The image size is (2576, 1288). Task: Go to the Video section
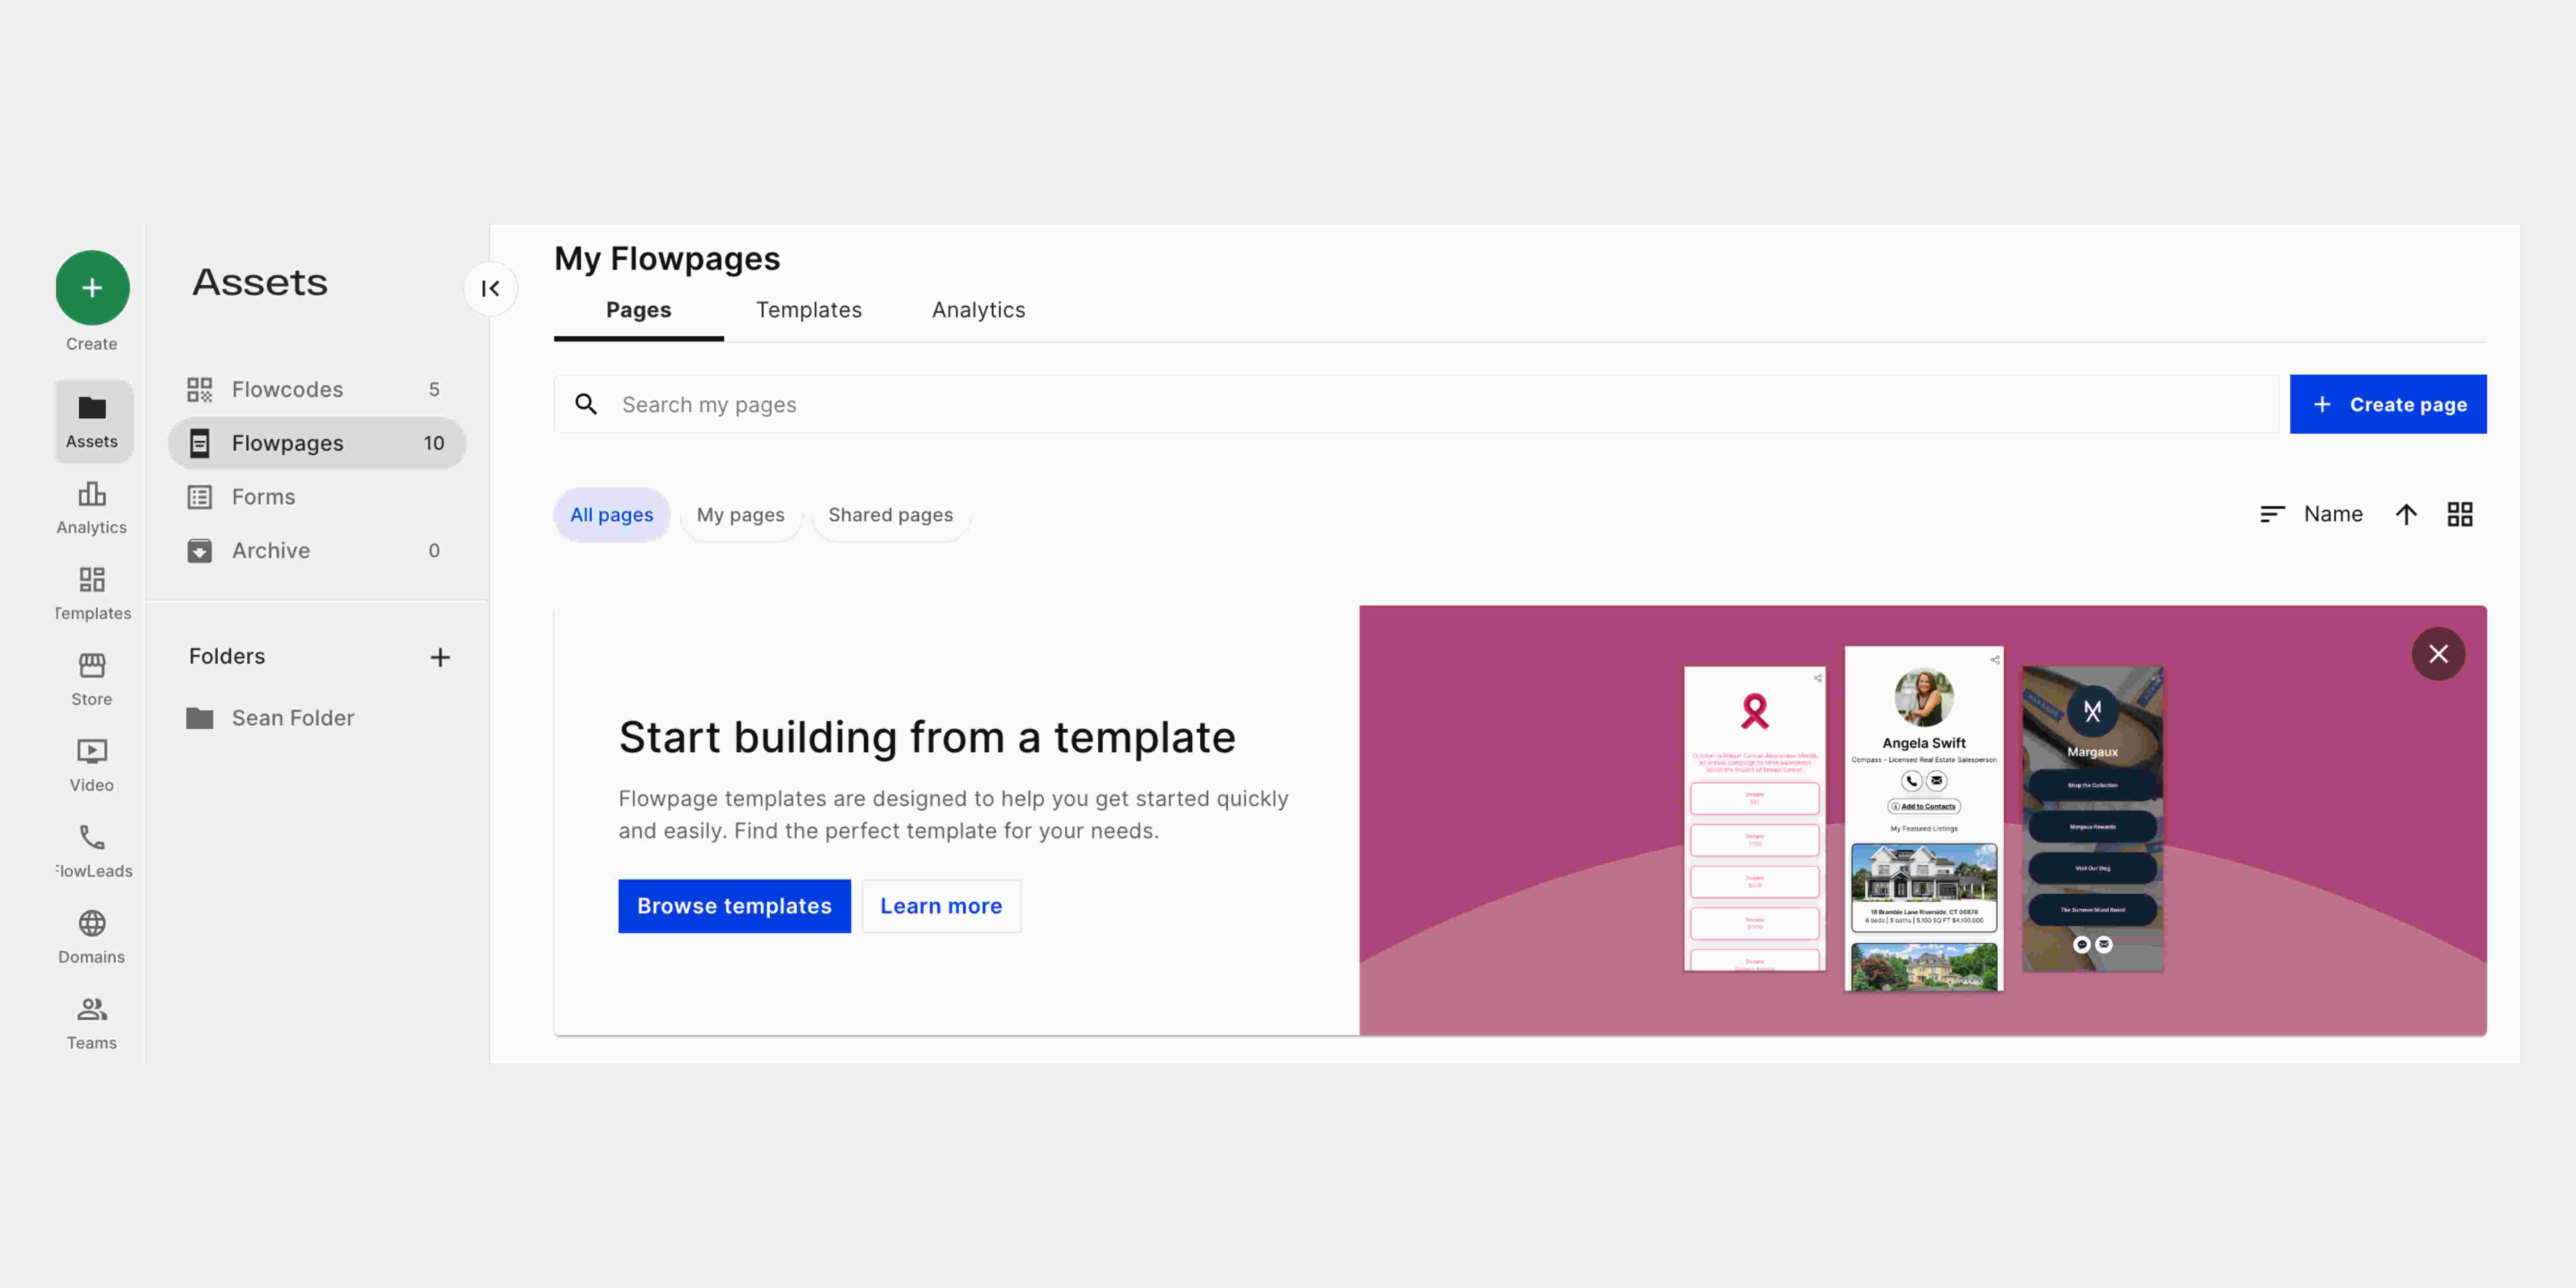coord(92,765)
